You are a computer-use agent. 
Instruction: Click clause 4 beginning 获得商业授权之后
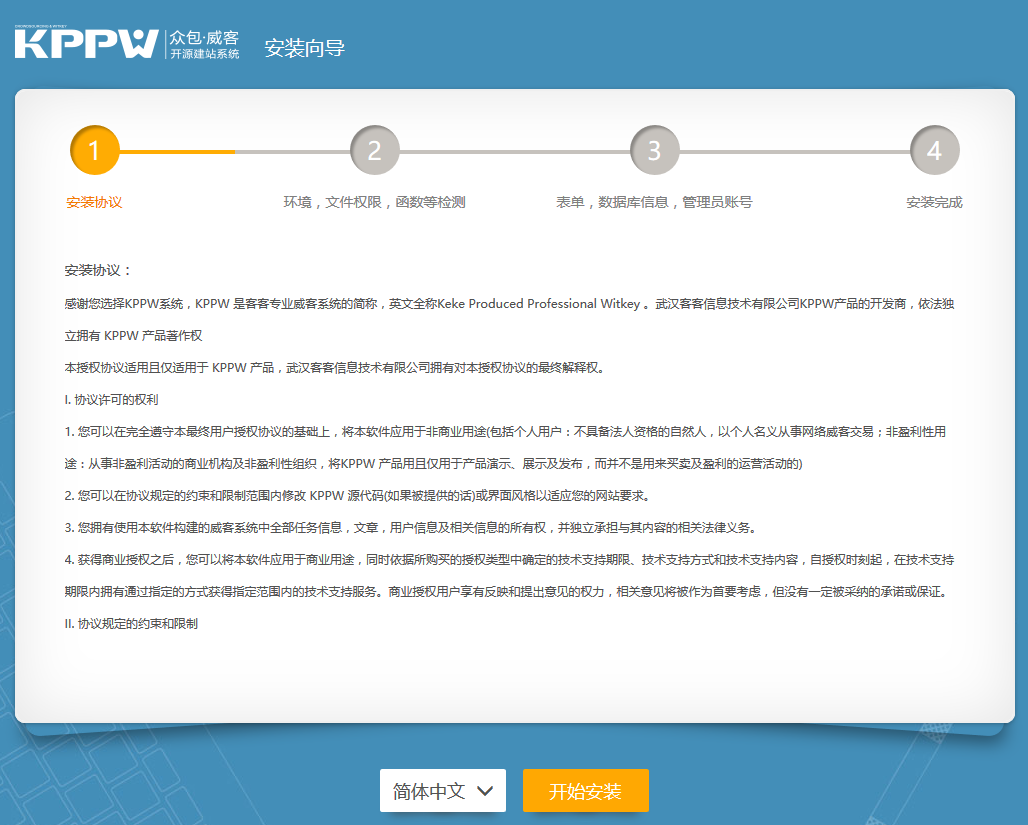509,576
